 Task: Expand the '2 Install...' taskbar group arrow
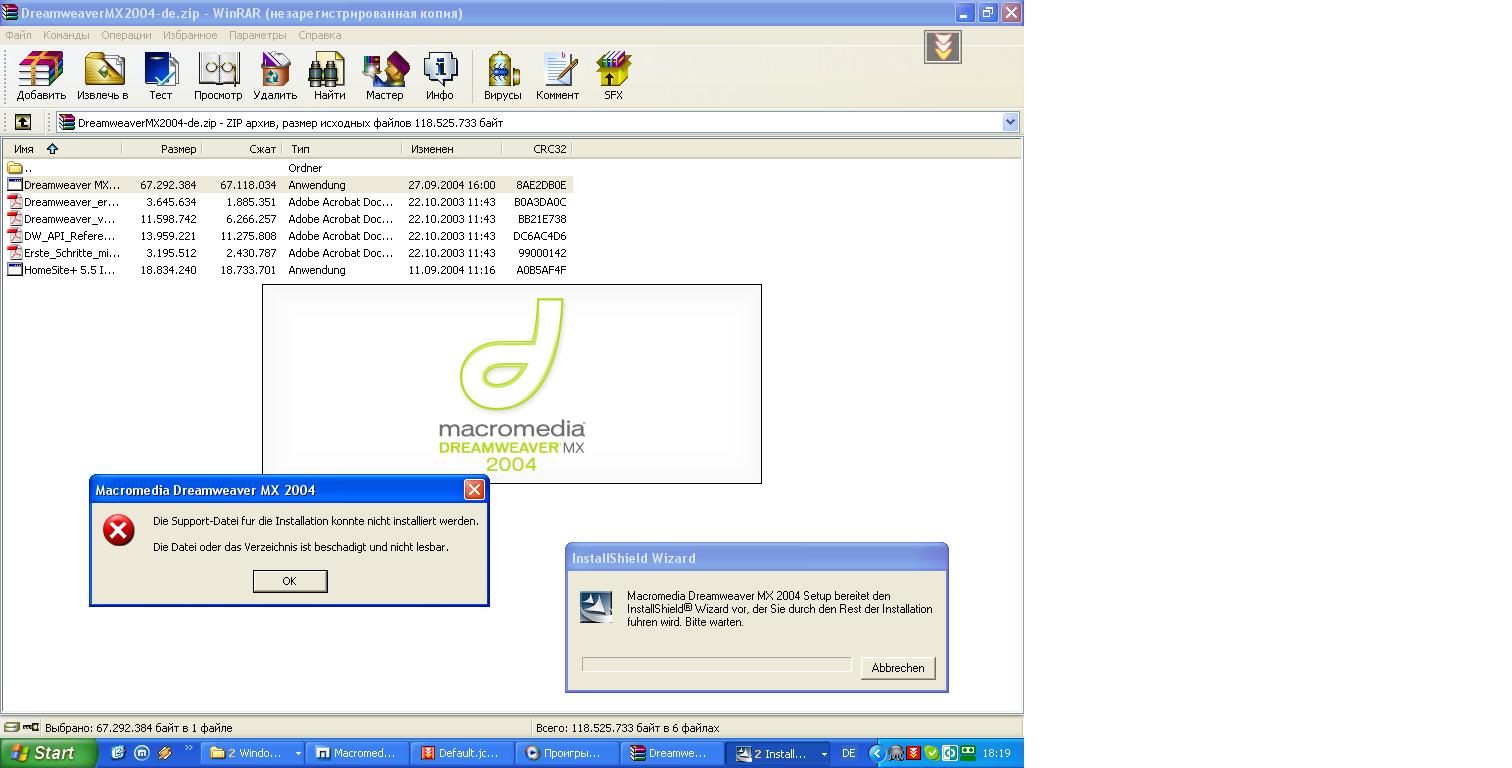click(824, 754)
